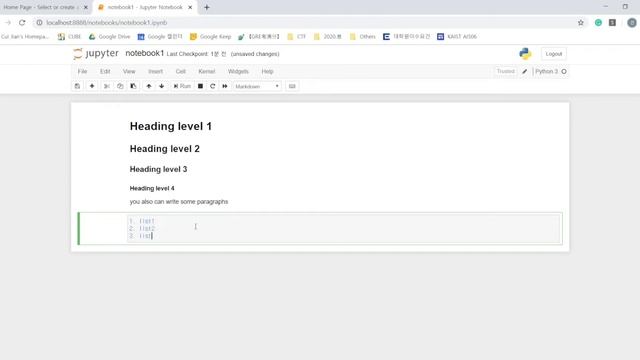This screenshot has height=360, width=640.
Task: Open the Others bookmark folder
Action: point(362,37)
